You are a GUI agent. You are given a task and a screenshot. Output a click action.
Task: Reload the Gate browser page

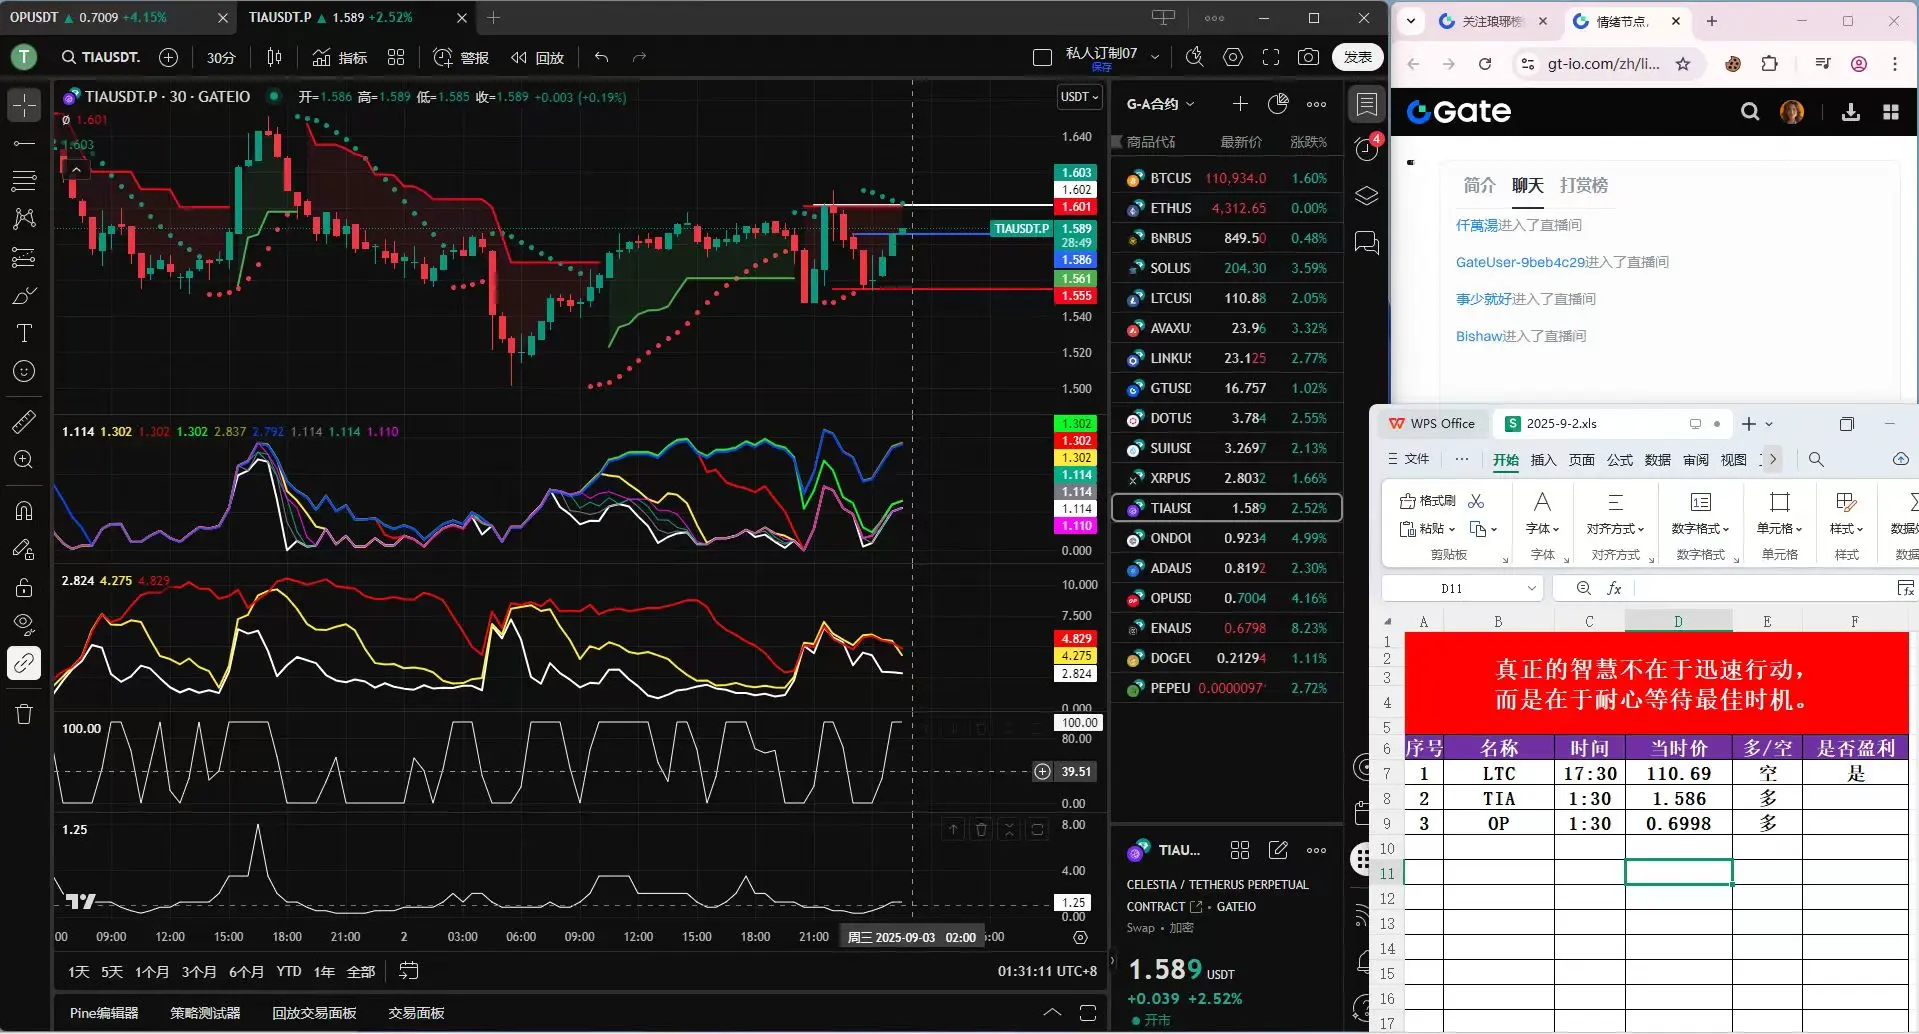[x=1485, y=64]
